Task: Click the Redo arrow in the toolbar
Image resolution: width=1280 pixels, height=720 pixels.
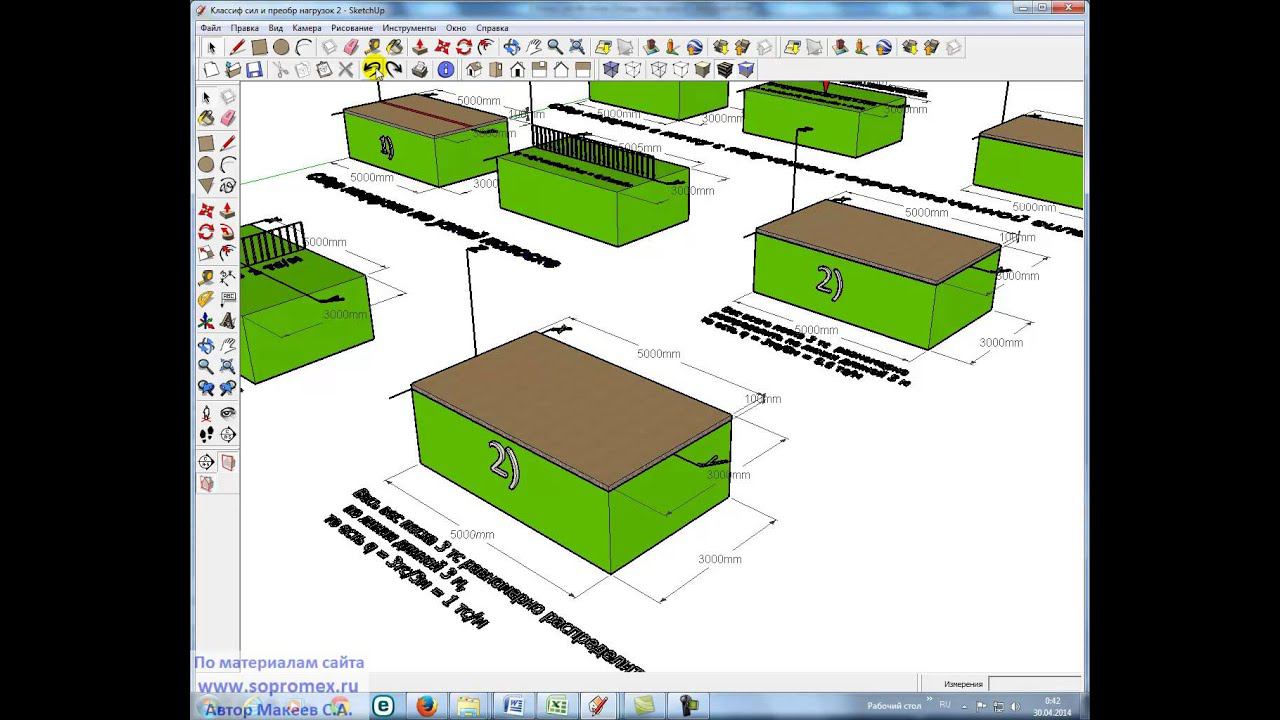Action: click(x=394, y=69)
